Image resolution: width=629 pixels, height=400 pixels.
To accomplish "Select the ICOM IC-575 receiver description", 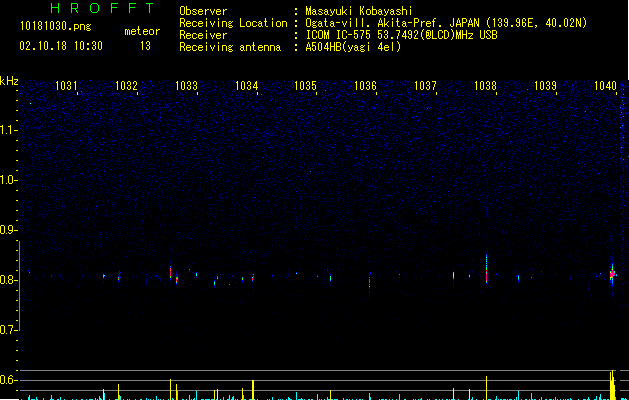I will point(401,35).
